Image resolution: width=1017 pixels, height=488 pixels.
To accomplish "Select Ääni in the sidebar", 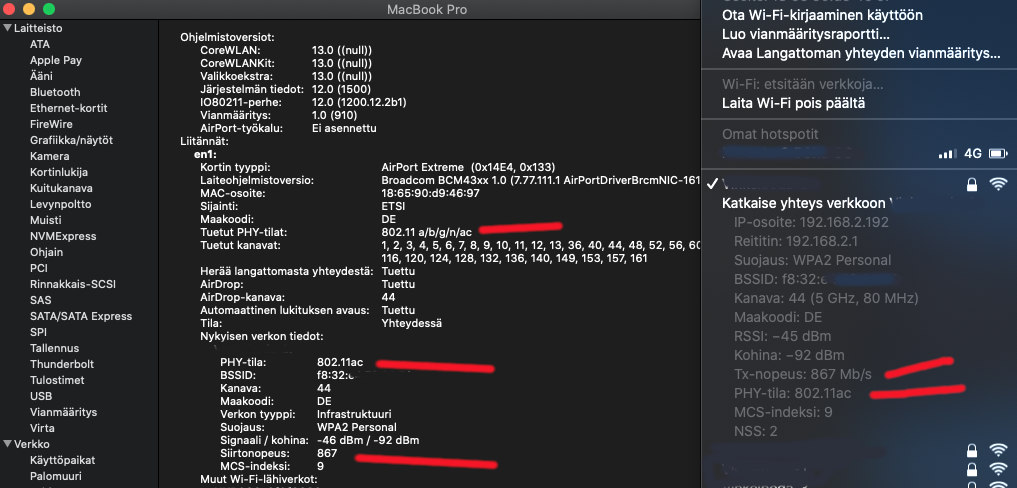I will [x=42, y=76].
